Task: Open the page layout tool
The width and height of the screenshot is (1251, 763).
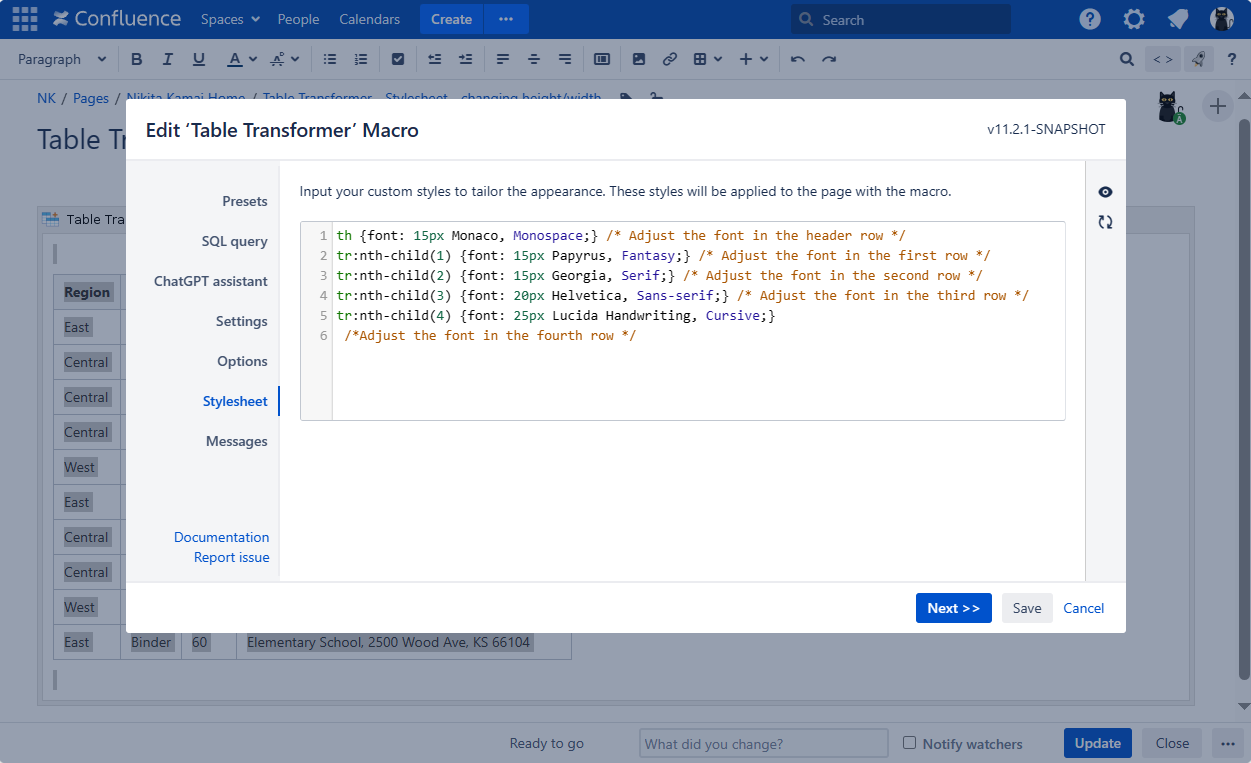Action: 602,59
